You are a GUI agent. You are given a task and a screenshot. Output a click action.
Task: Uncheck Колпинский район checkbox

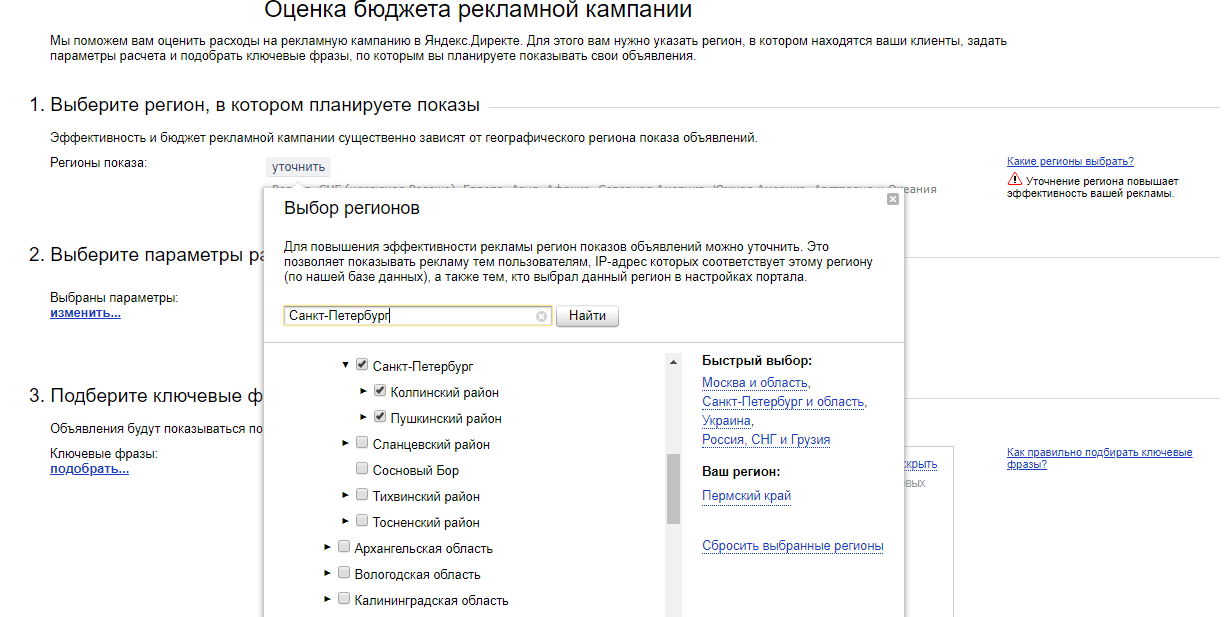[380, 392]
